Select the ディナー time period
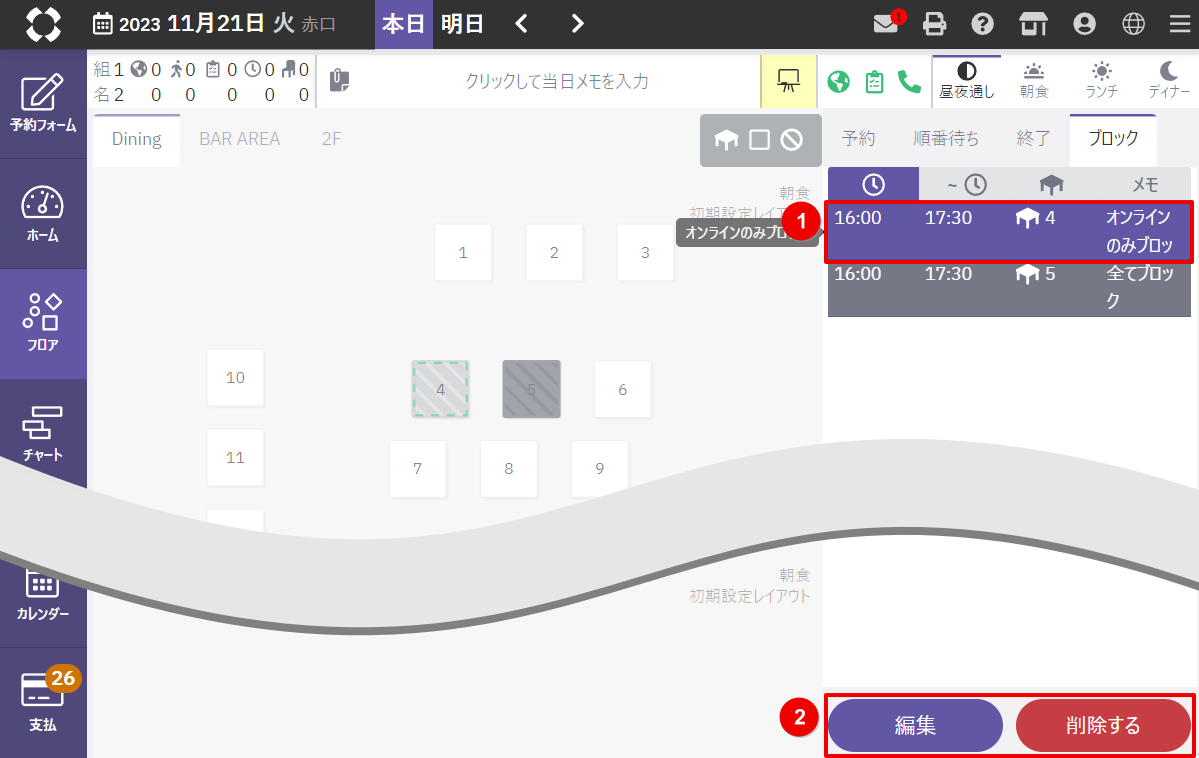This screenshot has width=1199, height=758. [1168, 81]
